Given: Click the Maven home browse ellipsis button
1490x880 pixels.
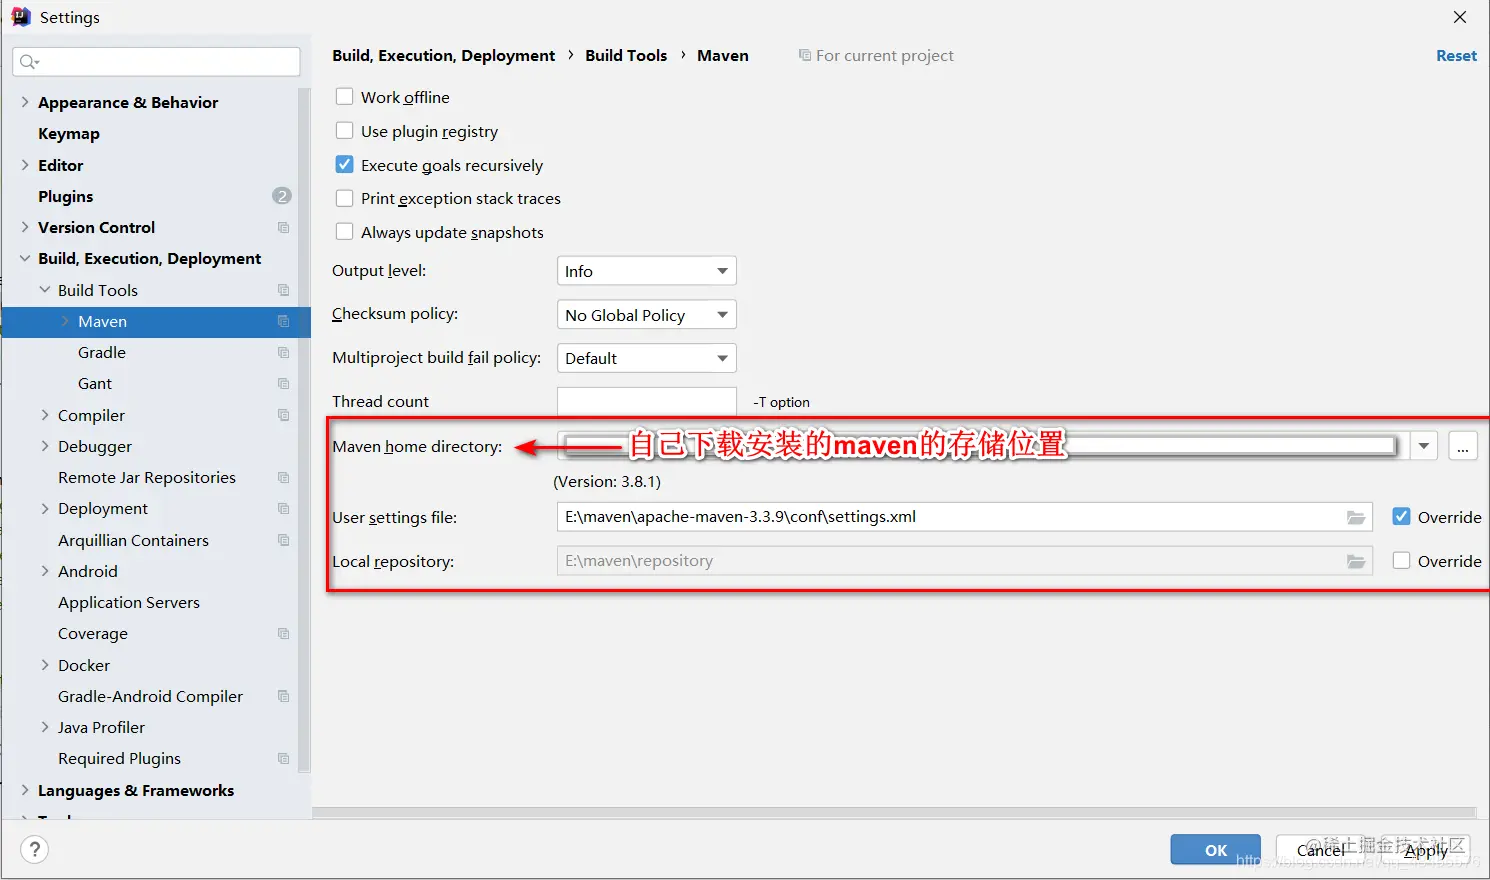Looking at the screenshot, I should (1463, 446).
